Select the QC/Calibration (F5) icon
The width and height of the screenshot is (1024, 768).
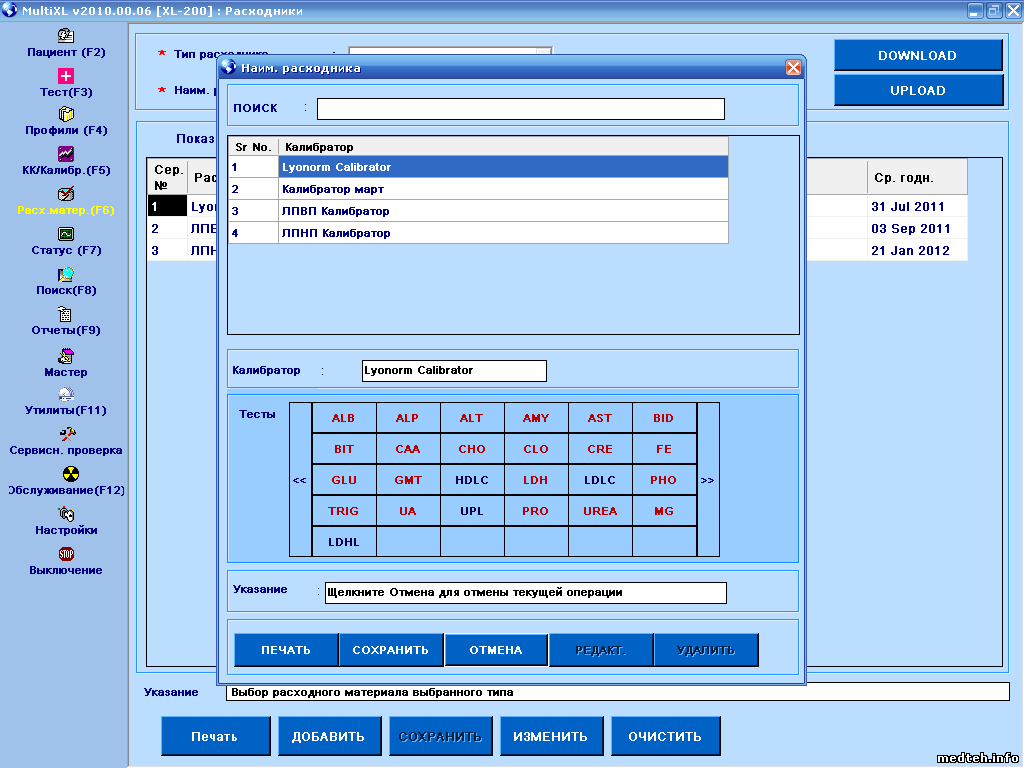tap(66, 154)
